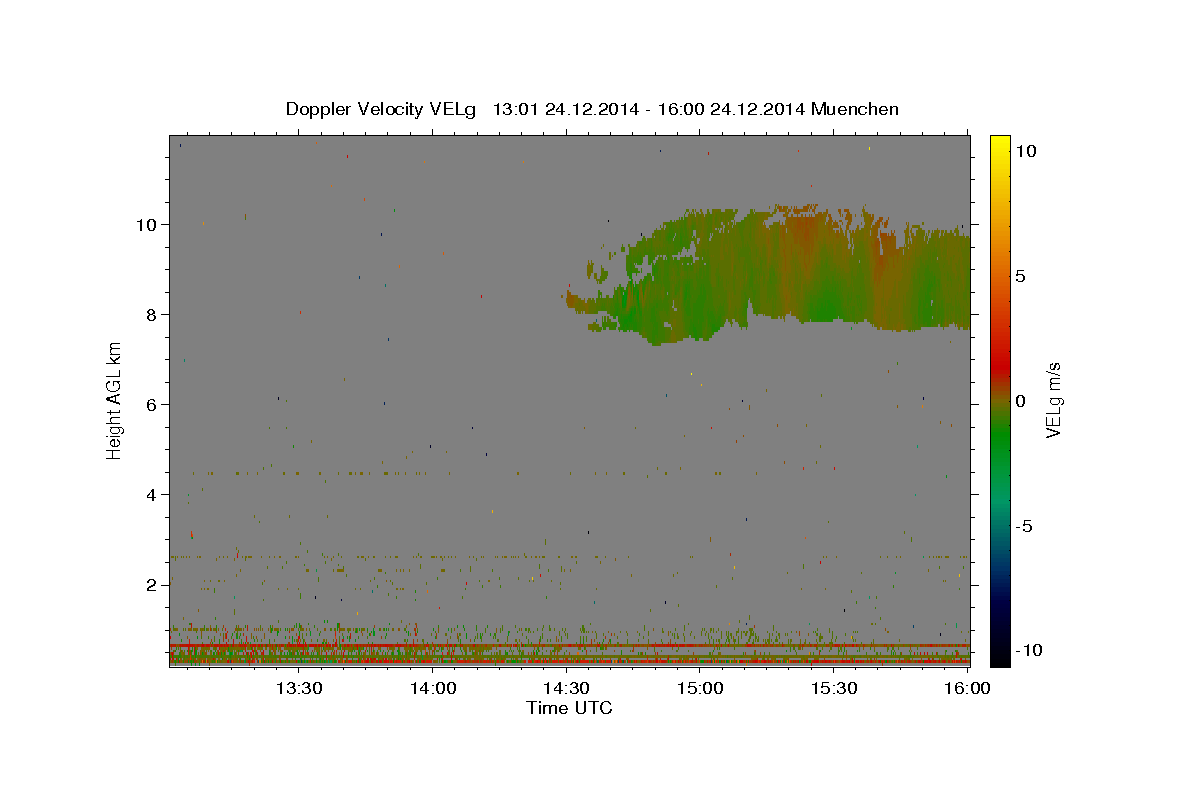The height and width of the screenshot is (800, 1200).
Task: Click the 13:30 time tick label
Action: click(299, 688)
